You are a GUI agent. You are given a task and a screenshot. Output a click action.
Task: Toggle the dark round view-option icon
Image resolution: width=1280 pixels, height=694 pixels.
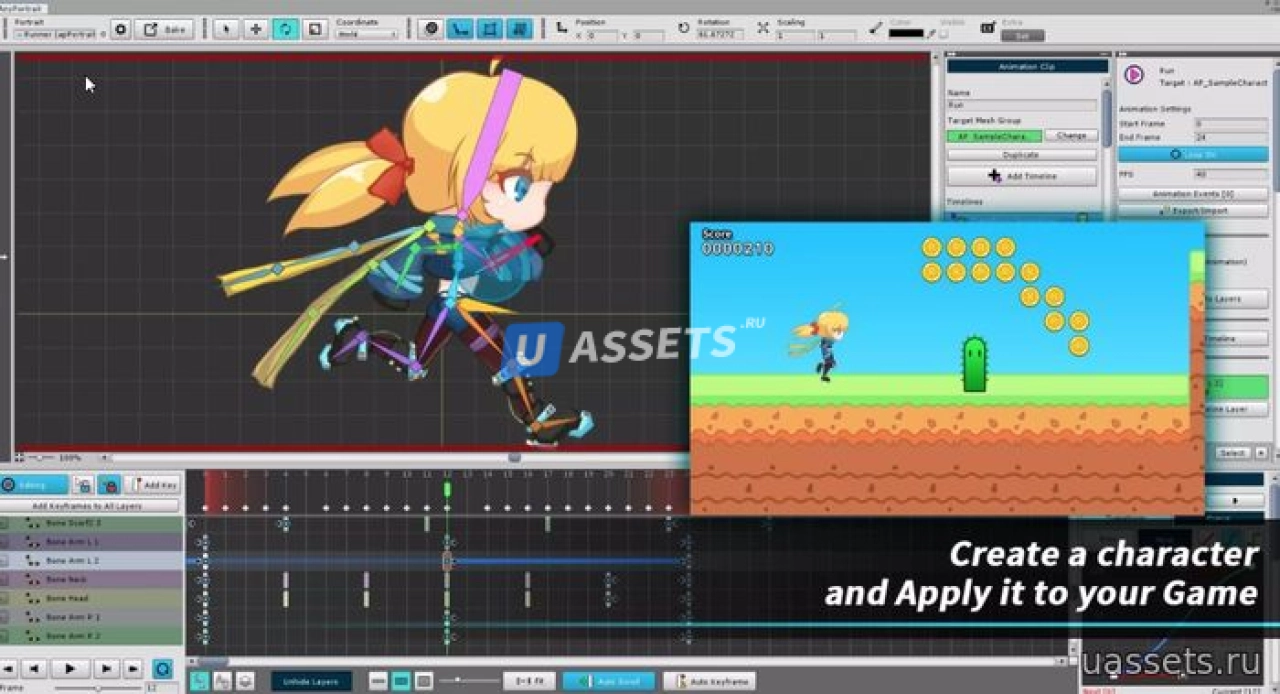click(x=431, y=29)
